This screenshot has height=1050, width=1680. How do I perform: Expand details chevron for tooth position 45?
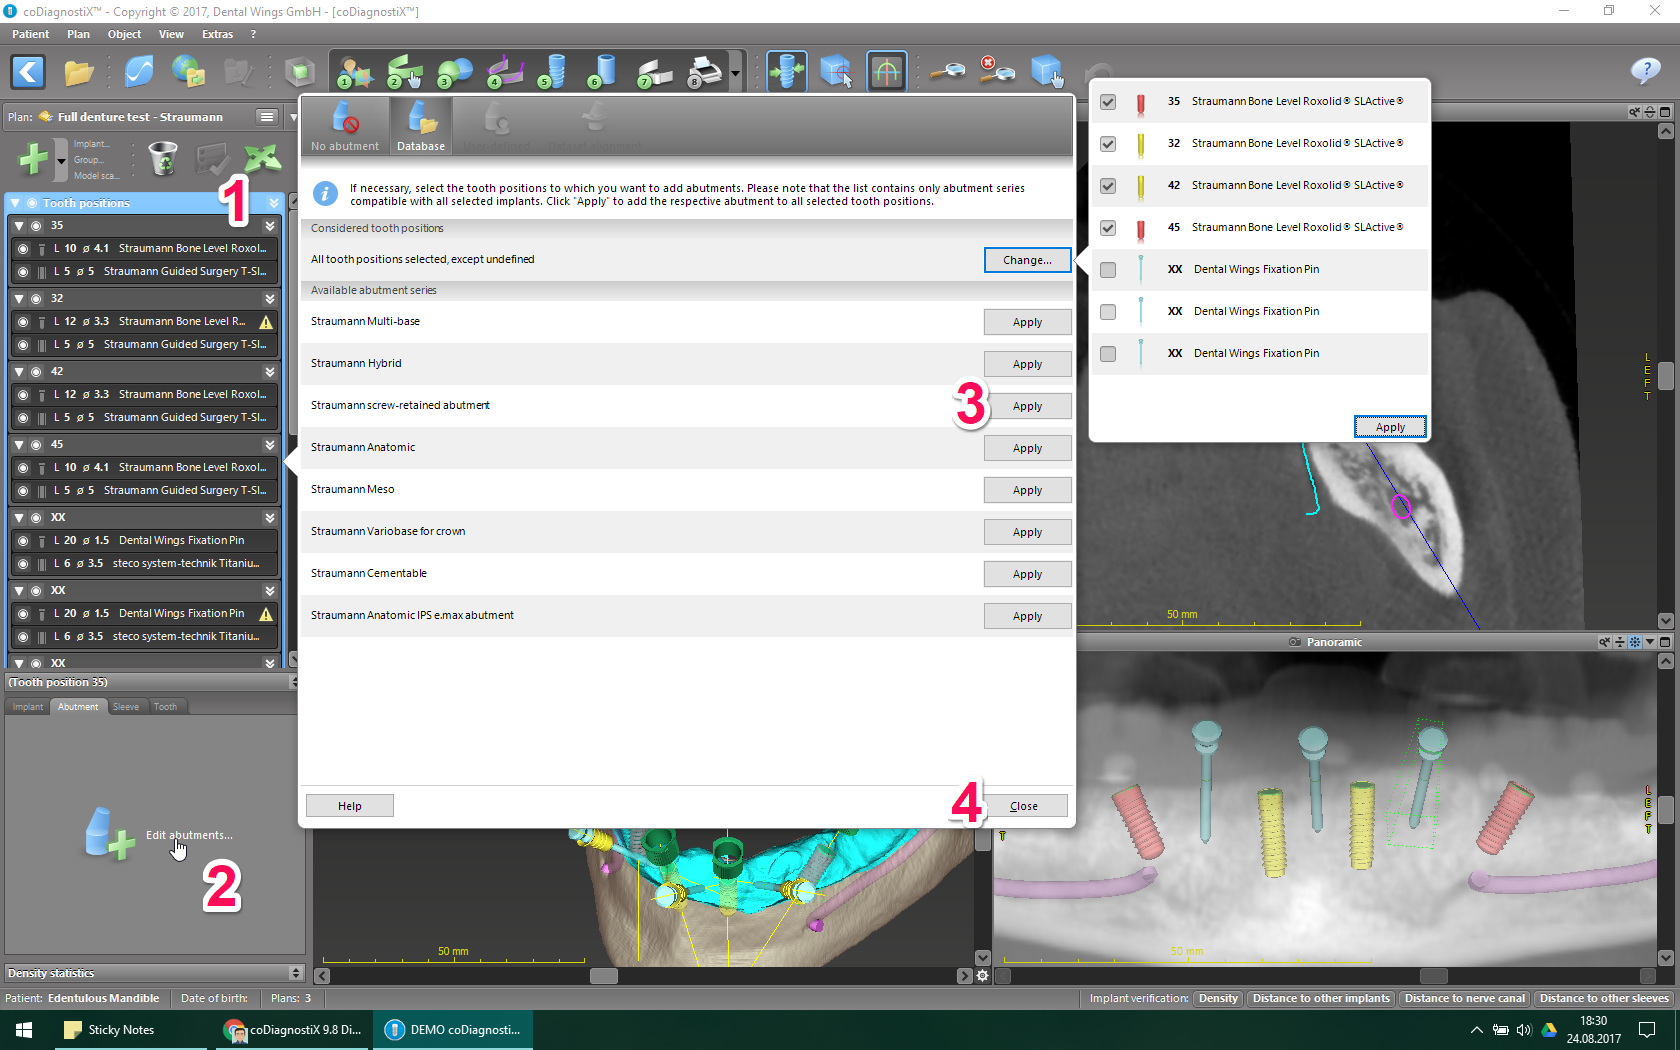click(x=270, y=445)
